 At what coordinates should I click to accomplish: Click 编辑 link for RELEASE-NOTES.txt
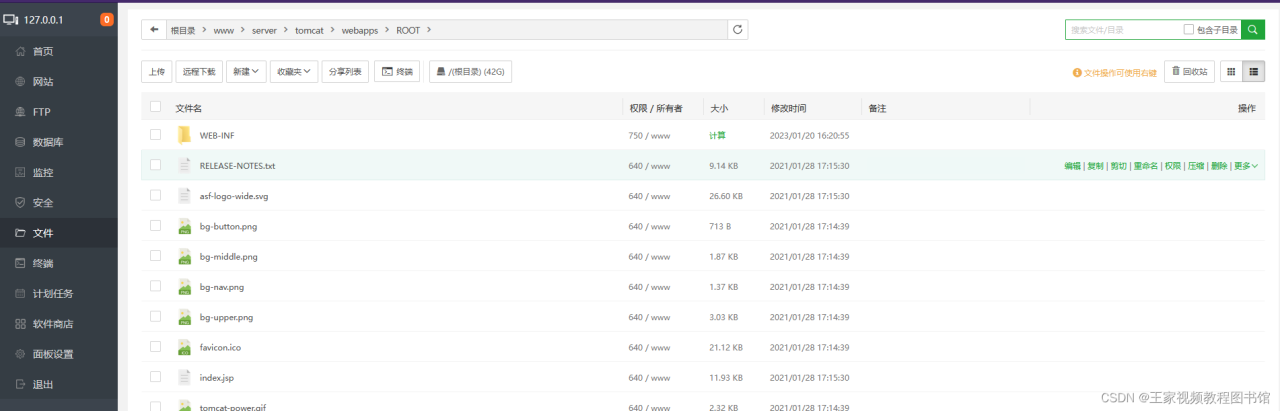click(1072, 166)
